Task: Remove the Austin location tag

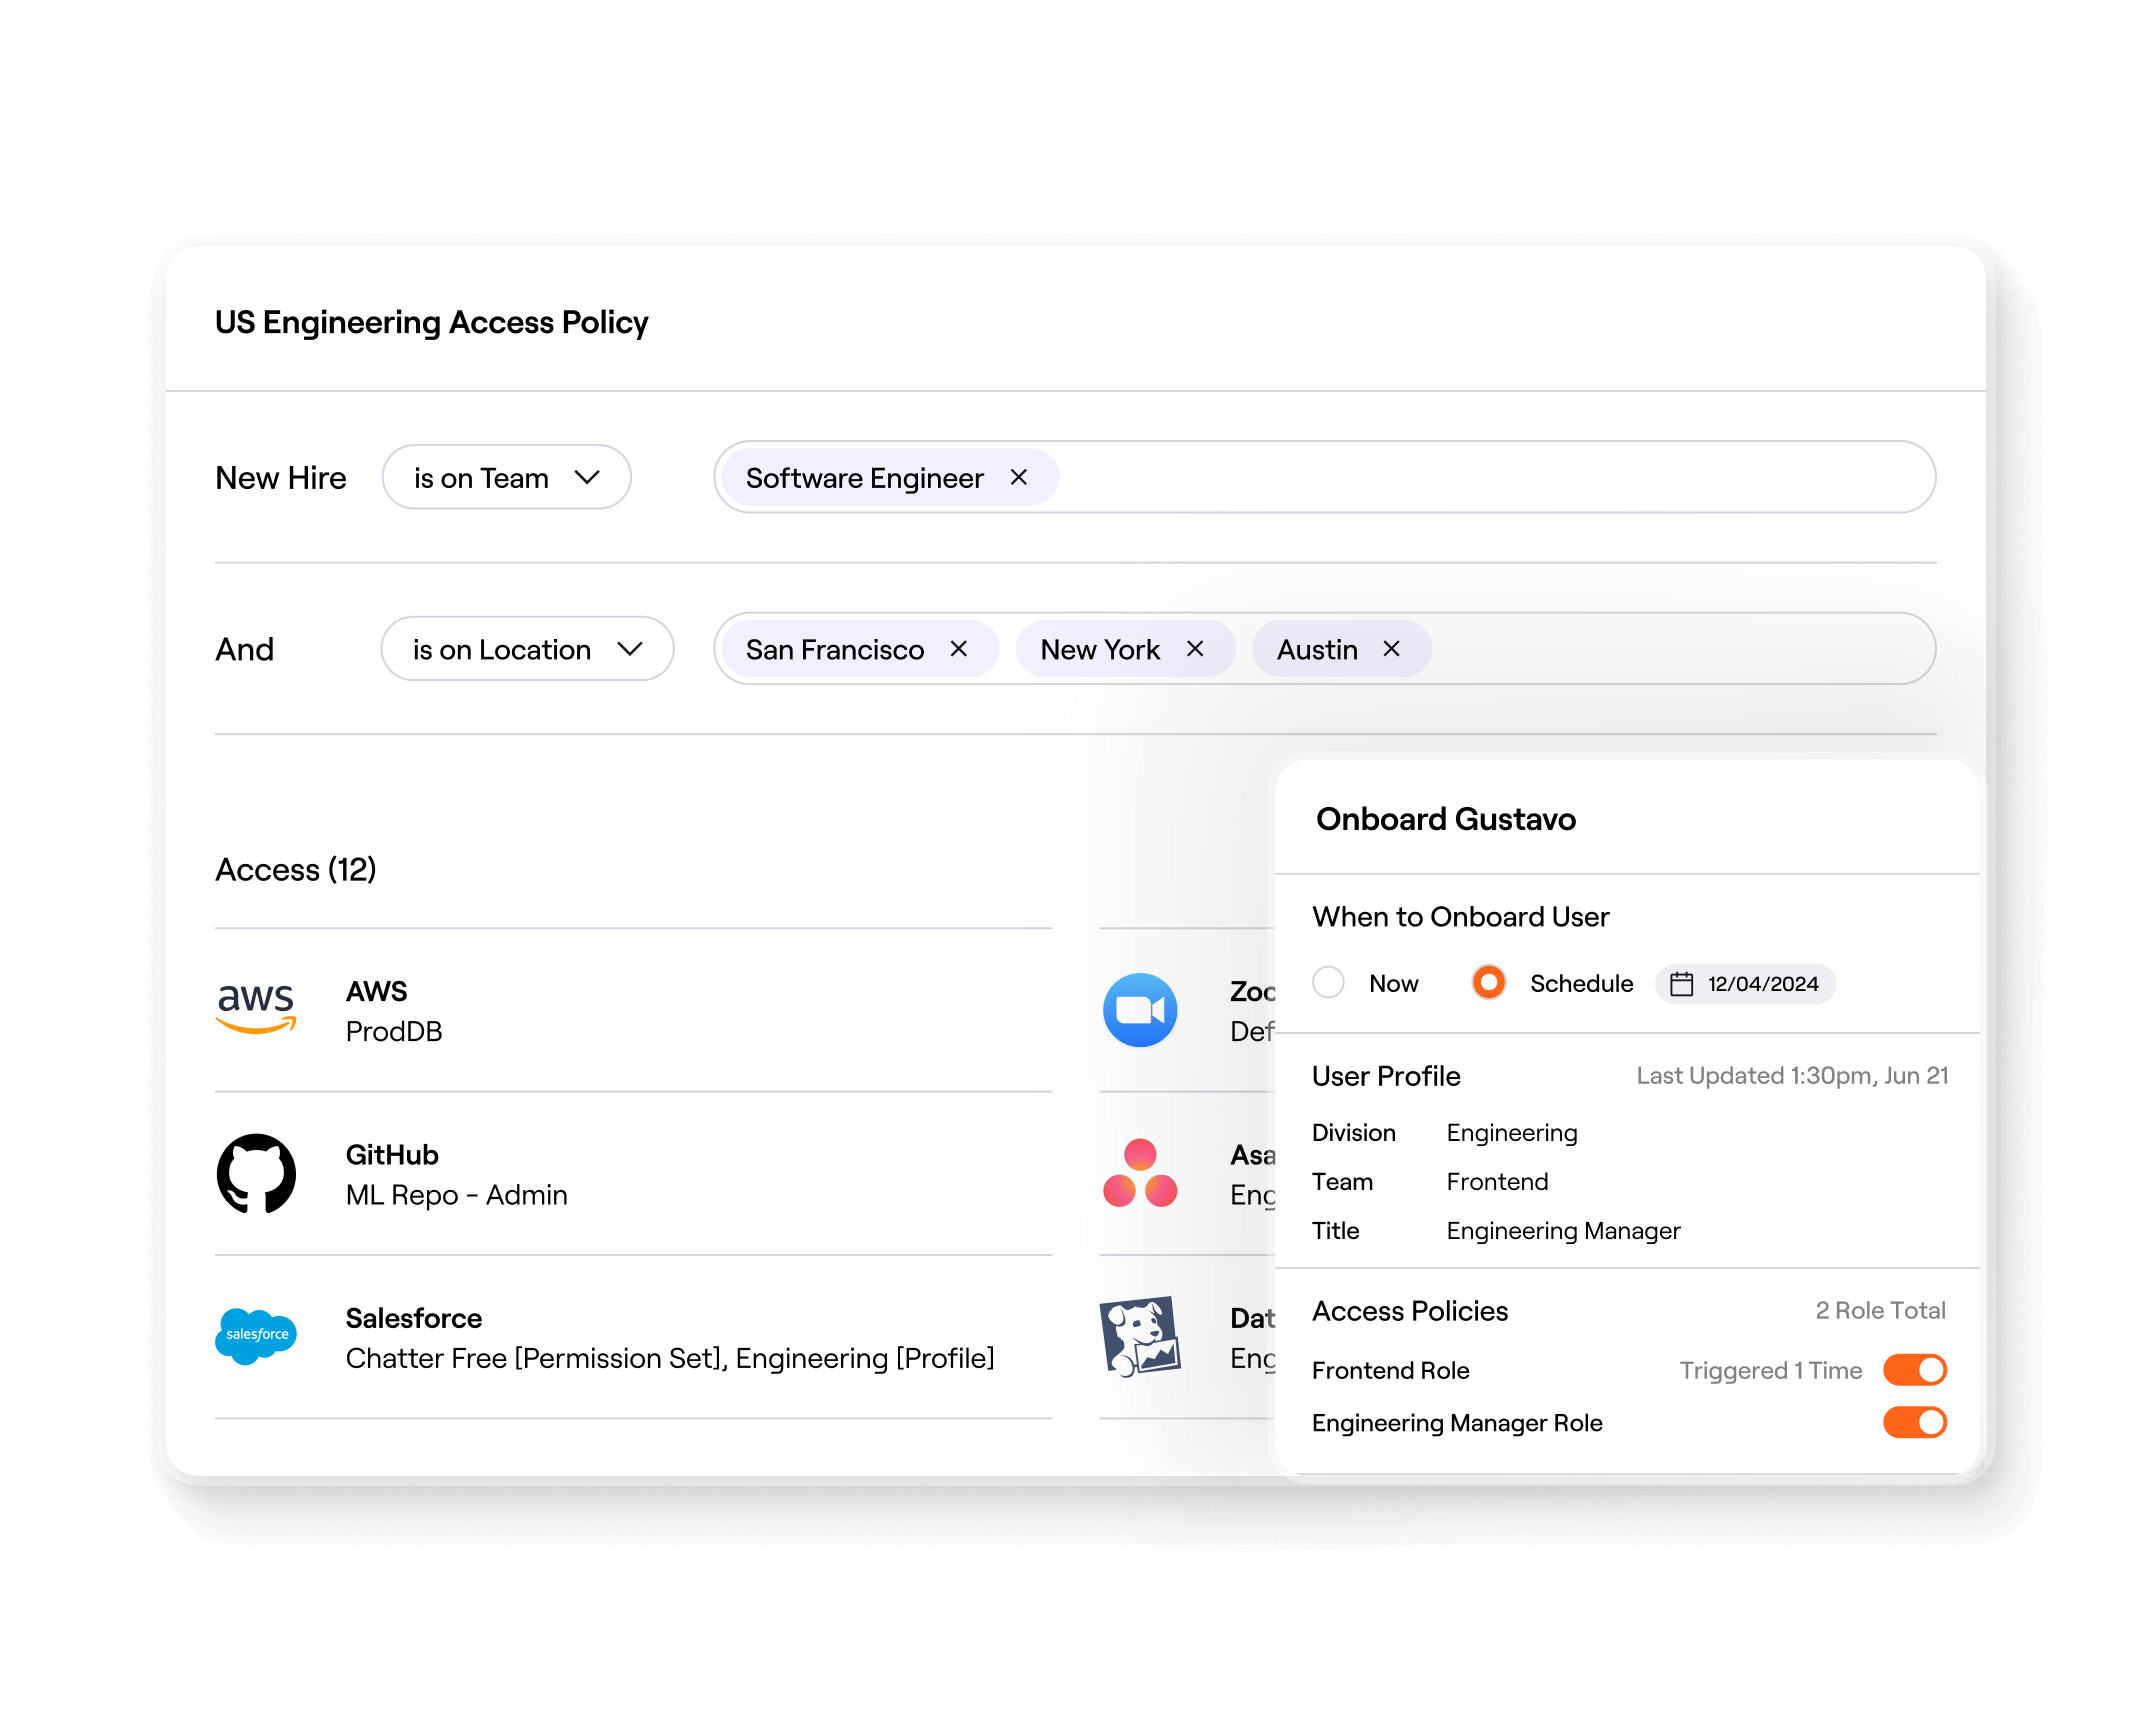Action: coord(1390,649)
